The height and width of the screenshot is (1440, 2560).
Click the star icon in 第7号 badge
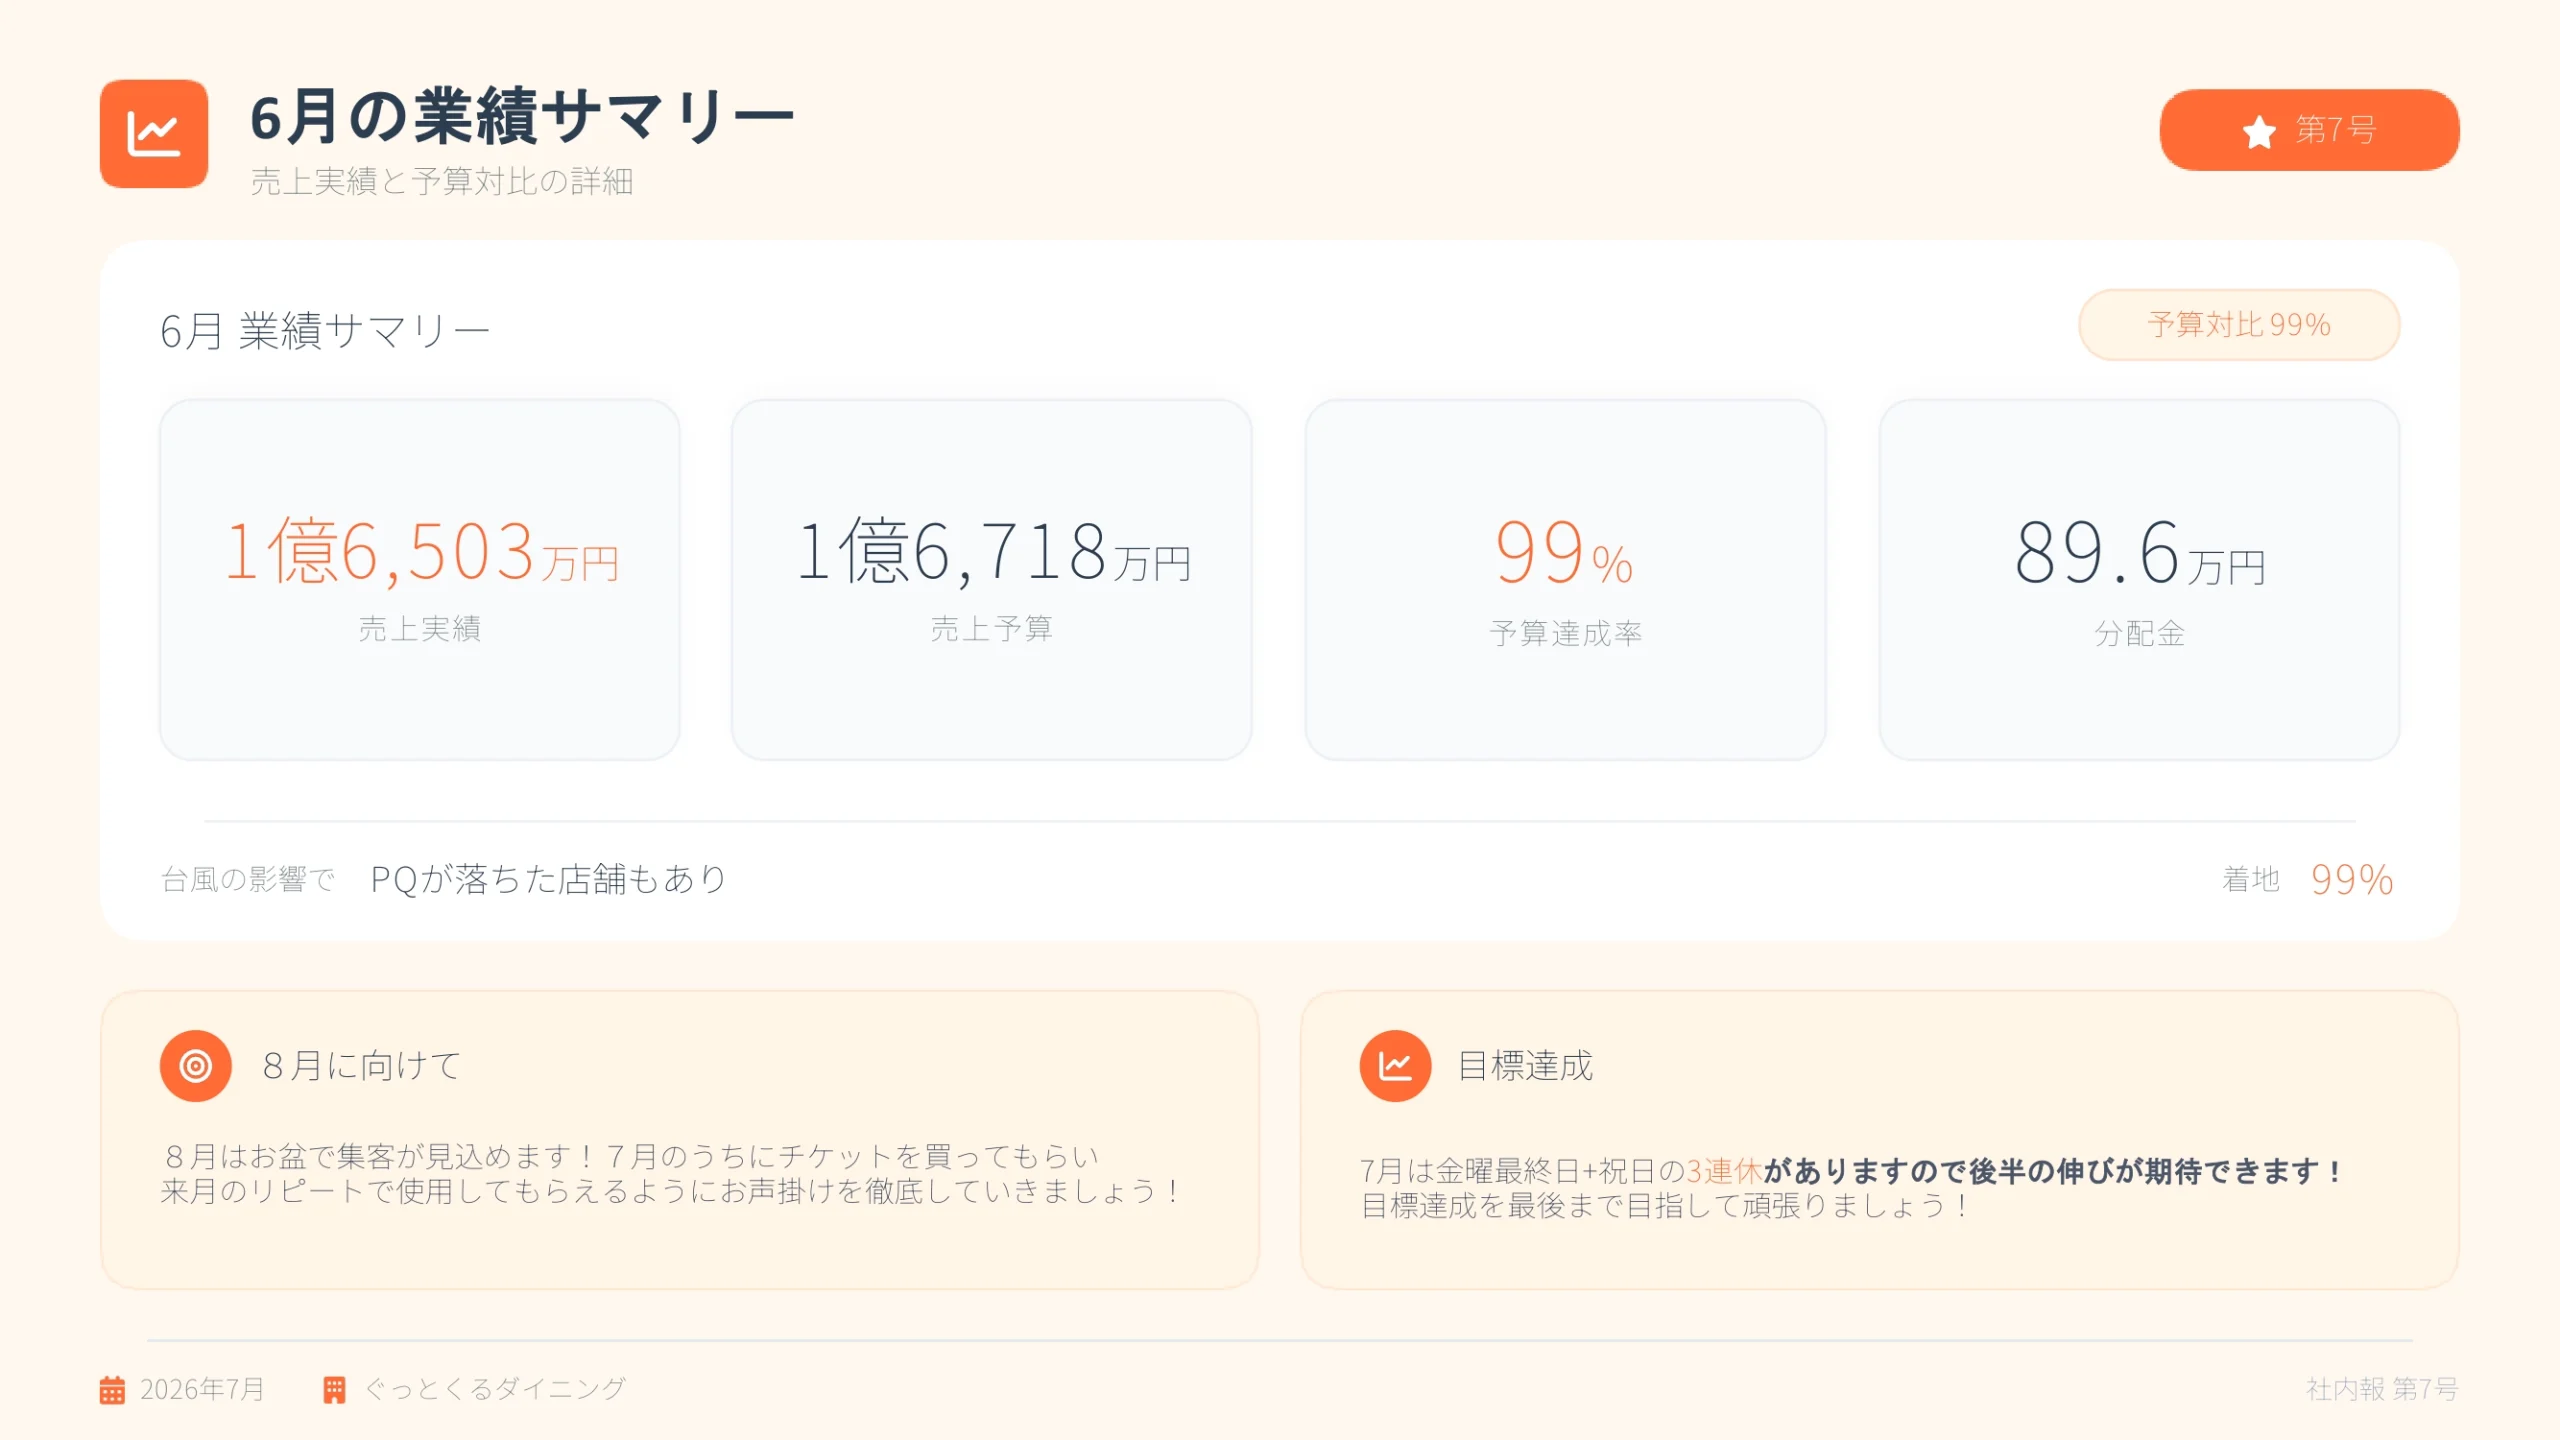pos(2259,131)
